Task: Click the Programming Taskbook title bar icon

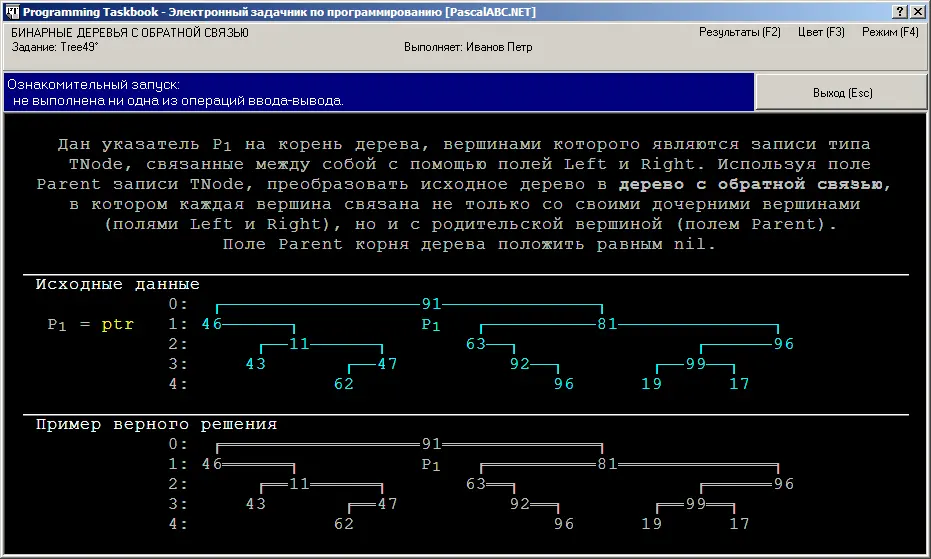Action: (10, 10)
